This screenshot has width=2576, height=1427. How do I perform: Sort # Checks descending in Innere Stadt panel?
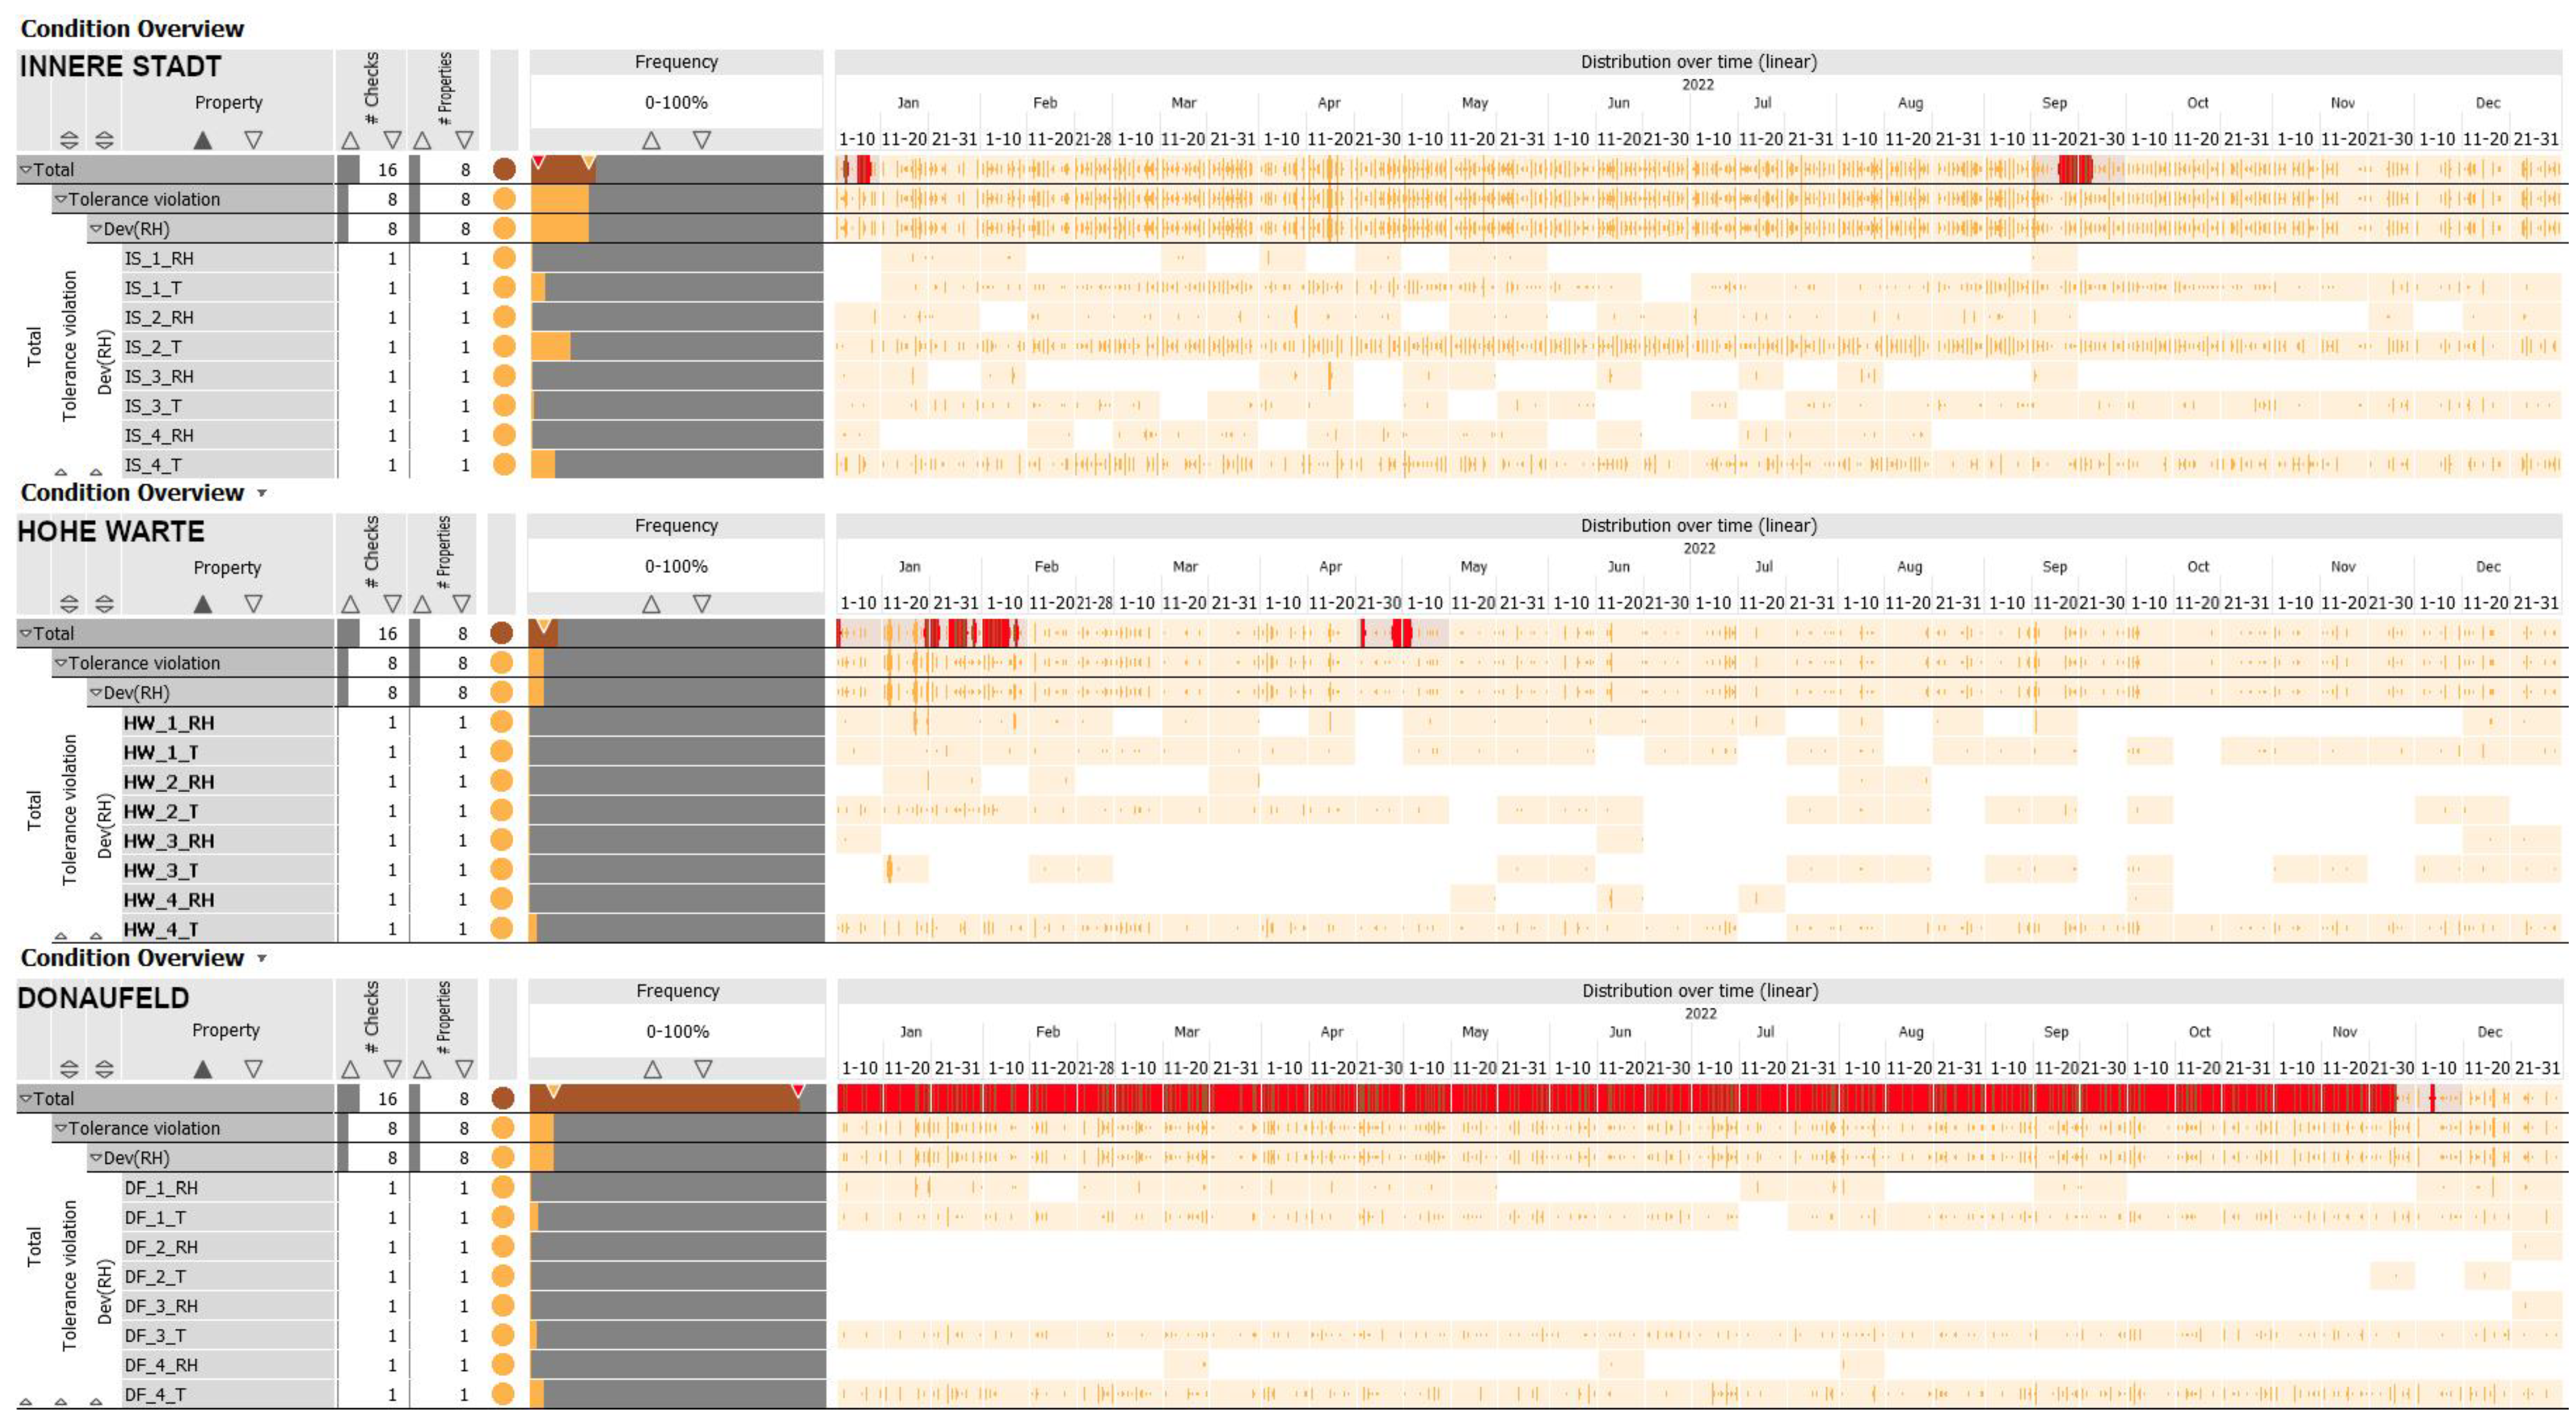392,140
